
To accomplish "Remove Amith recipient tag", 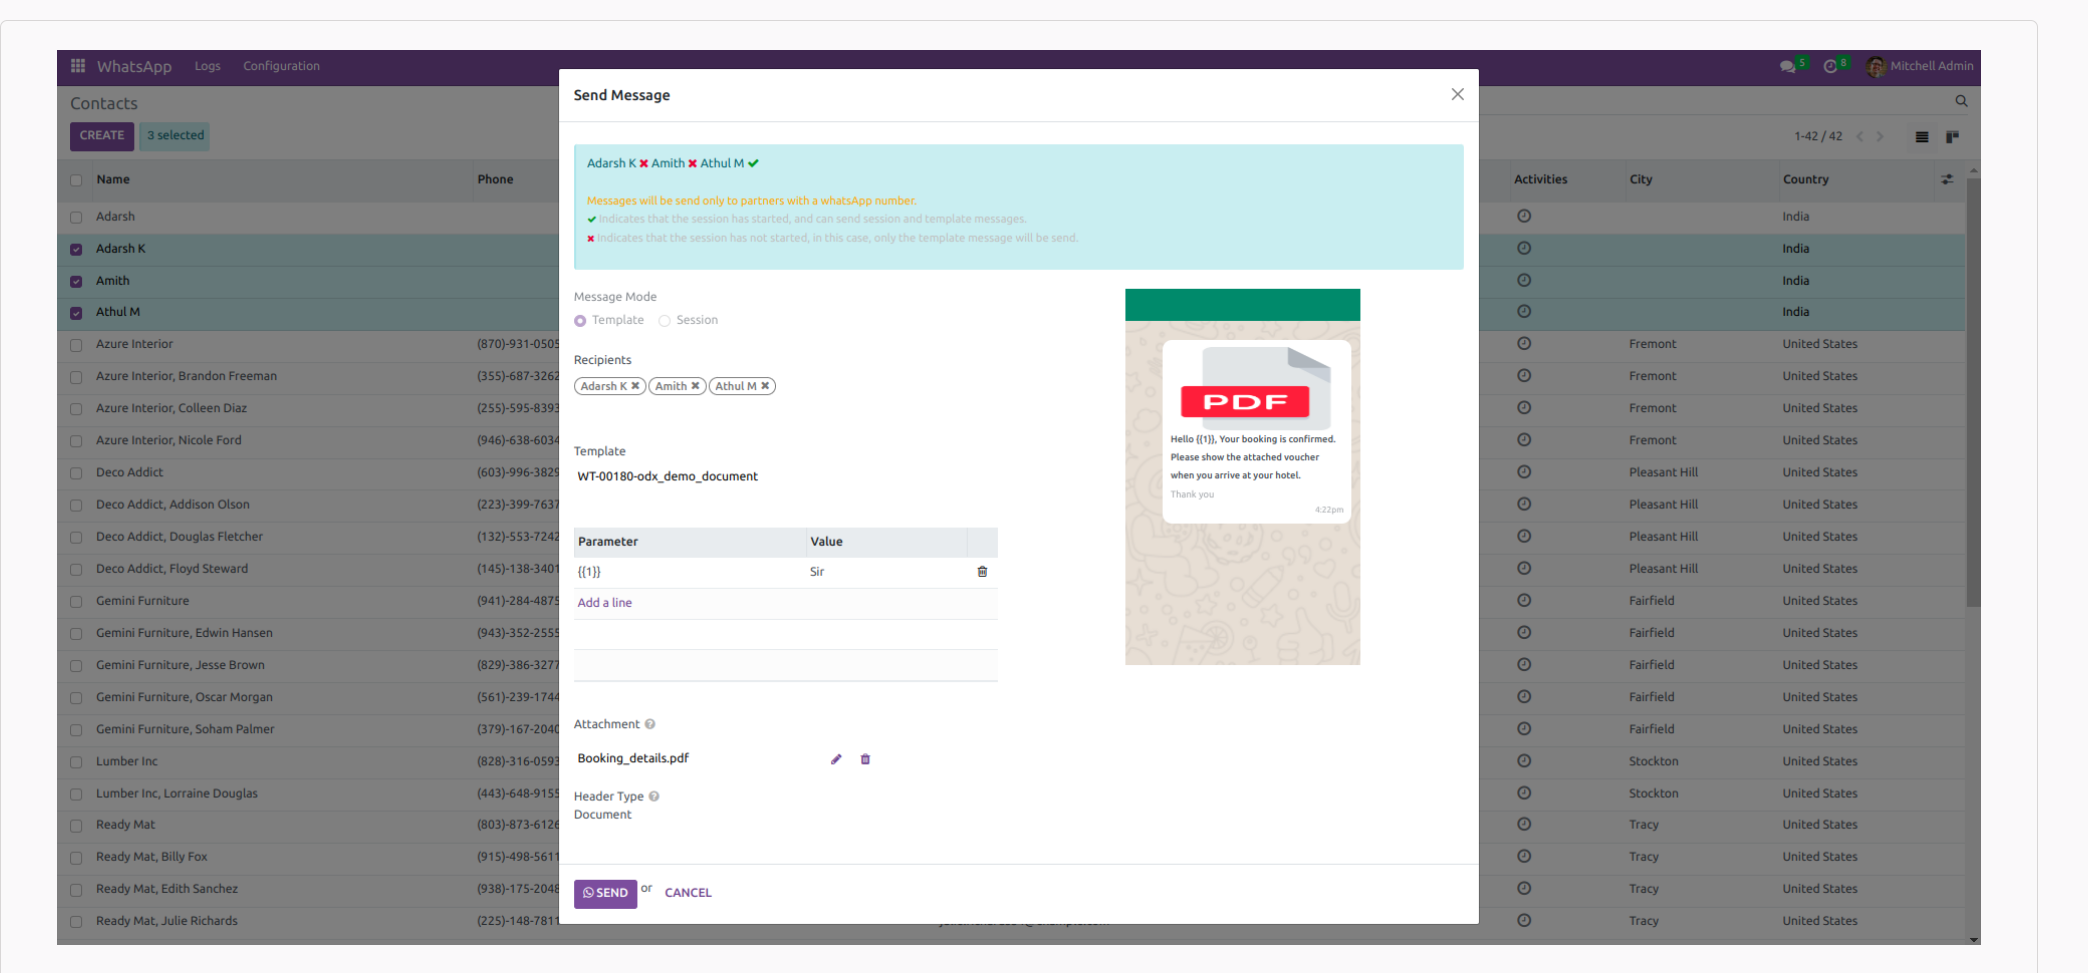I will click(695, 386).
